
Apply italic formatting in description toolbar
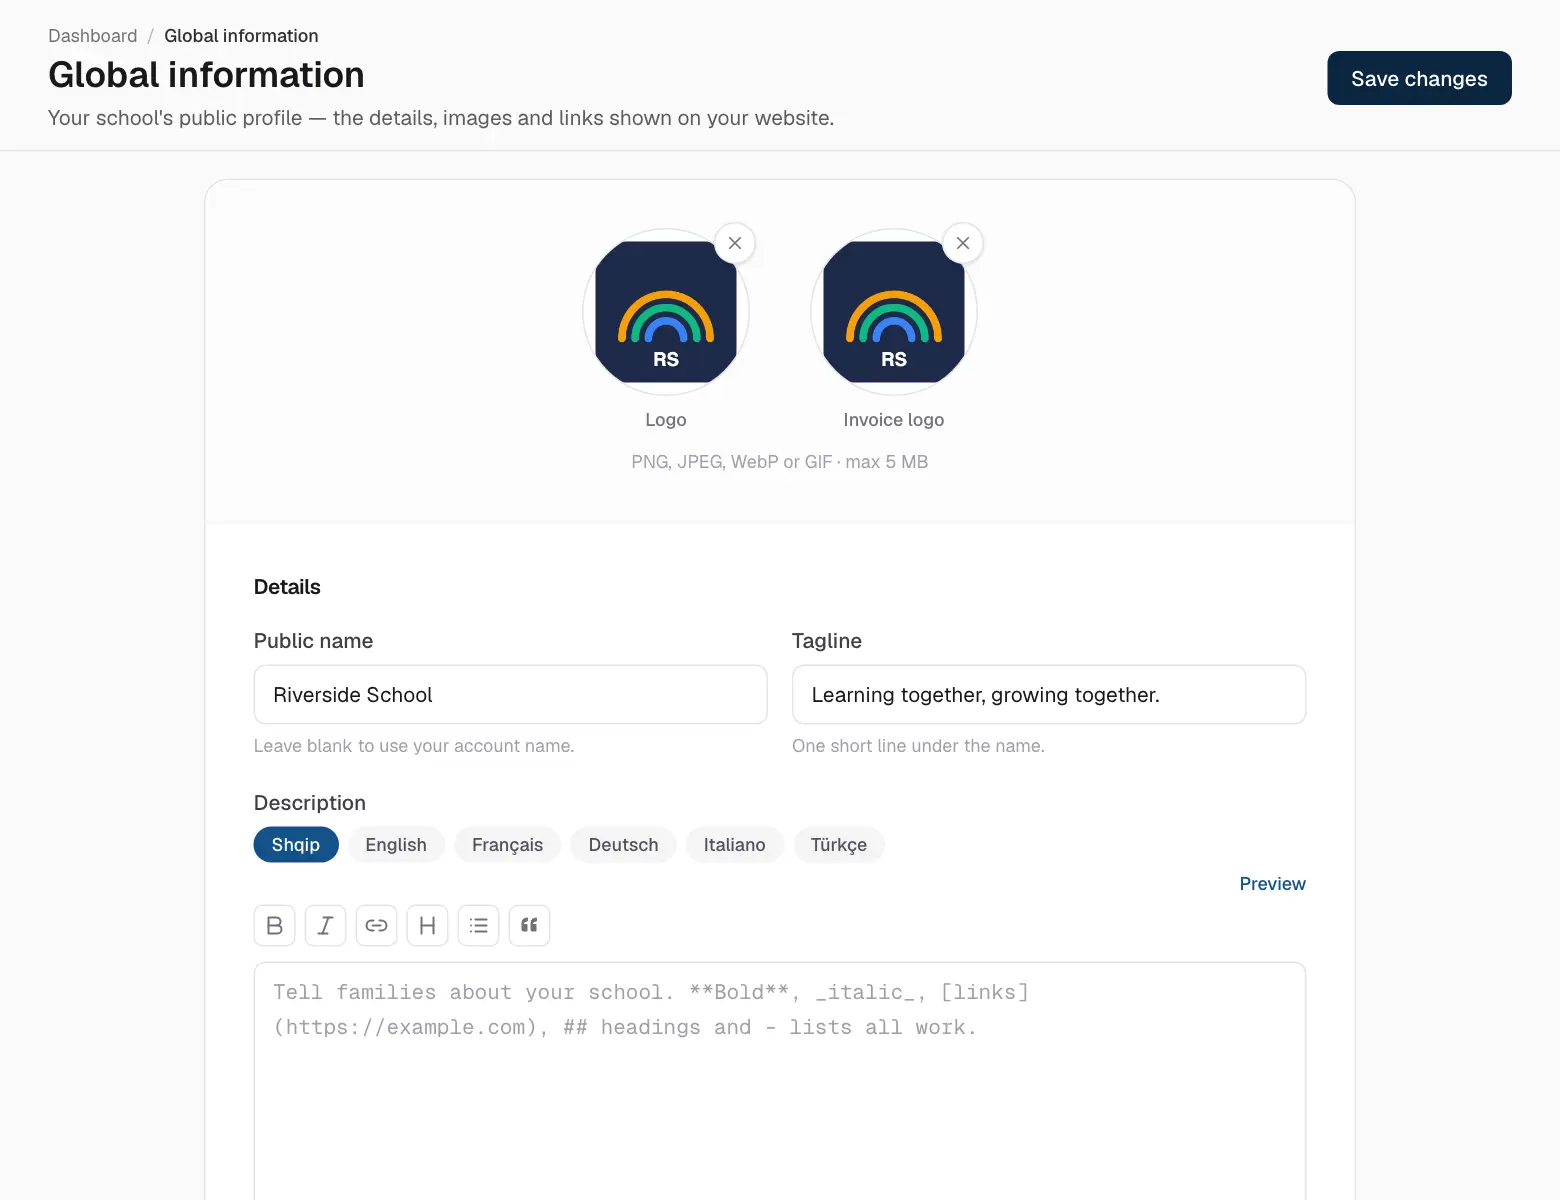pyautogui.click(x=326, y=925)
